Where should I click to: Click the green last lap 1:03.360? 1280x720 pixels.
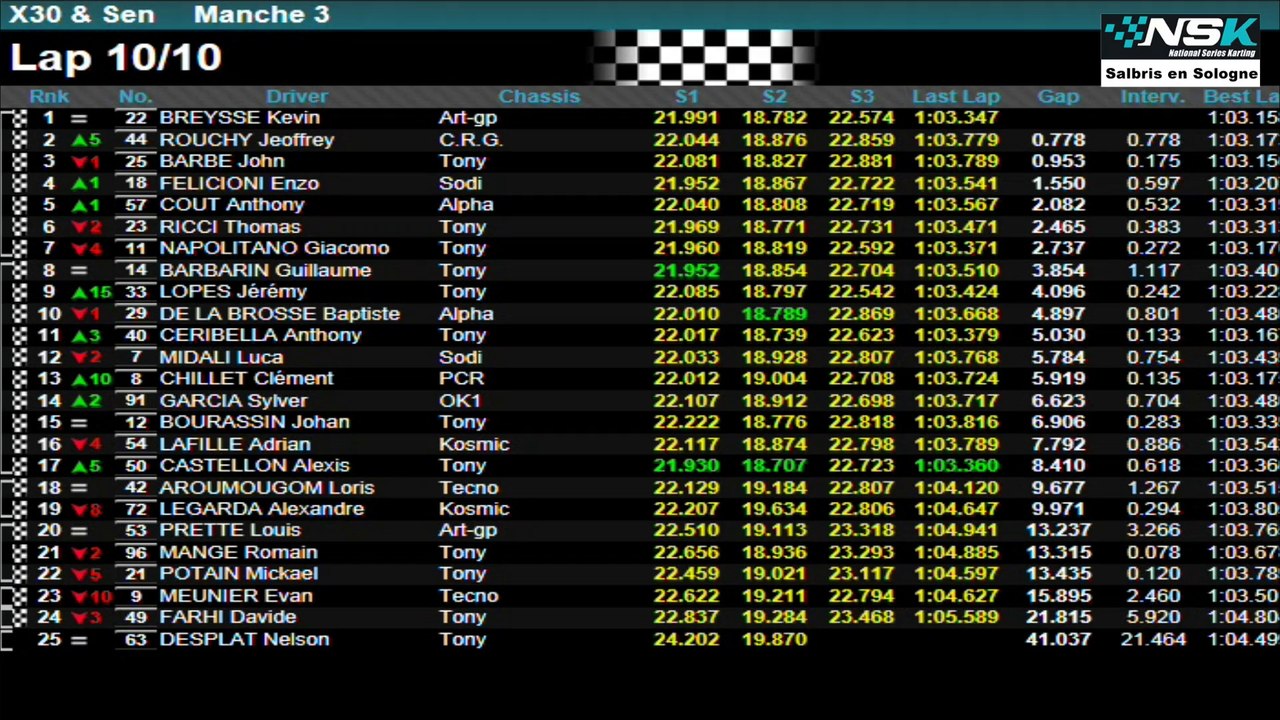point(956,466)
